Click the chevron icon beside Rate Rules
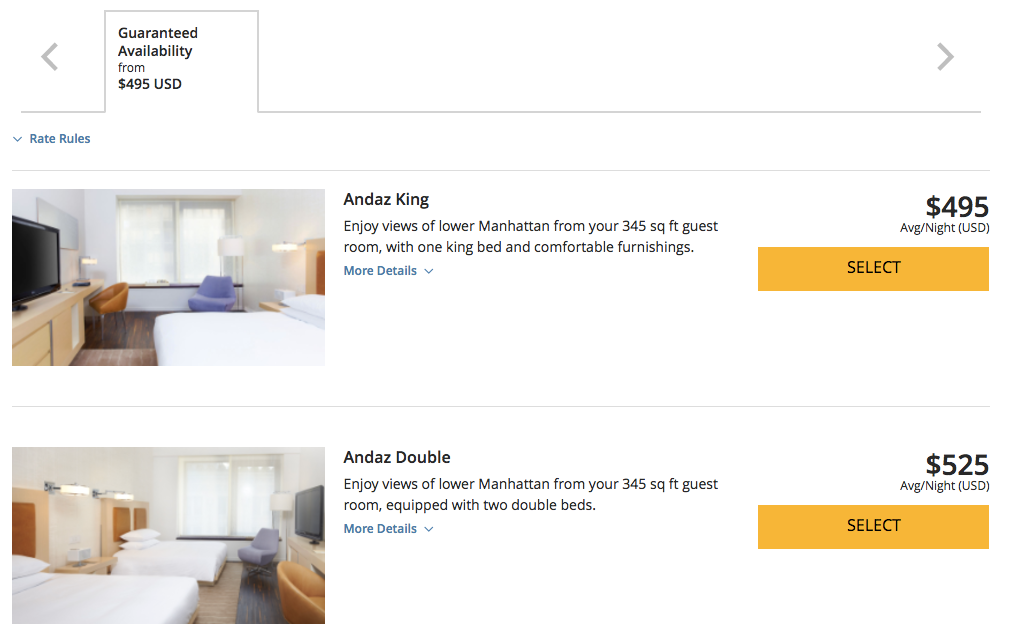The height and width of the screenshot is (638, 1012). click(17, 139)
